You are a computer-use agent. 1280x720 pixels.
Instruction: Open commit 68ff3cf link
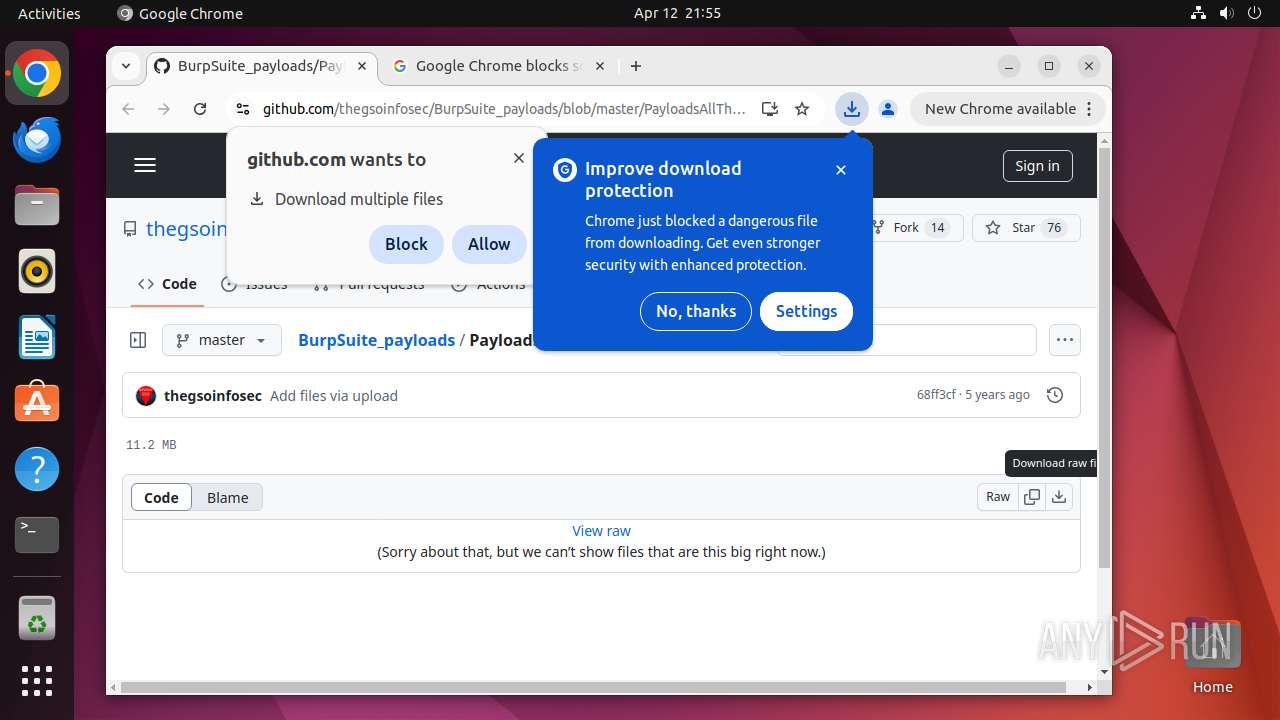click(936, 395)
